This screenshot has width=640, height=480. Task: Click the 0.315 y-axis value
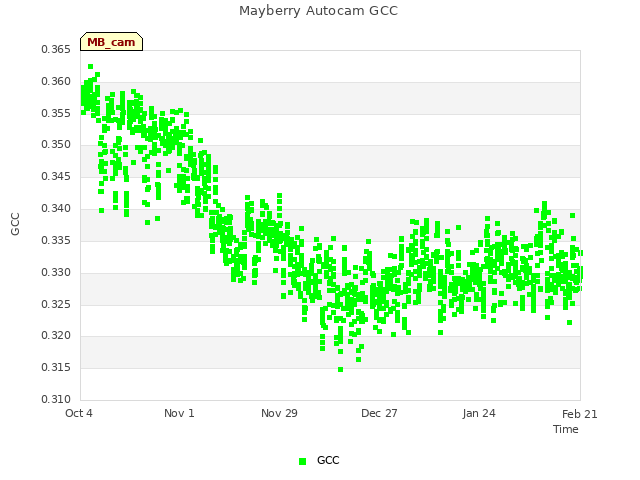point(56,367)
